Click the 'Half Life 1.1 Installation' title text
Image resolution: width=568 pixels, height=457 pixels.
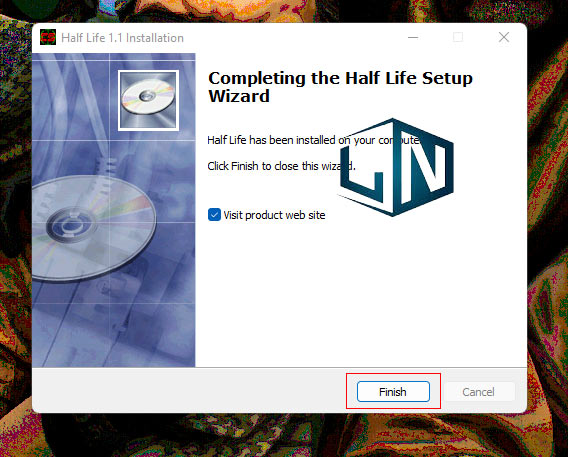122,38
